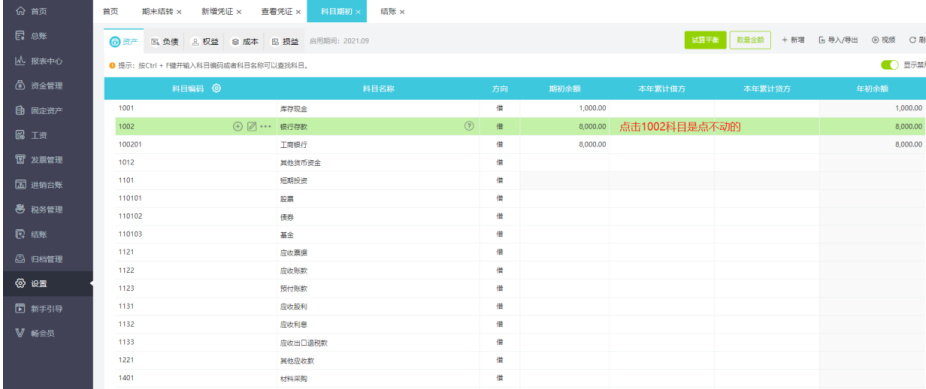Click the help question icon on 银行存款 row
Image resolution: width=926 pixels, height=389 pixels.
(469, 126)
